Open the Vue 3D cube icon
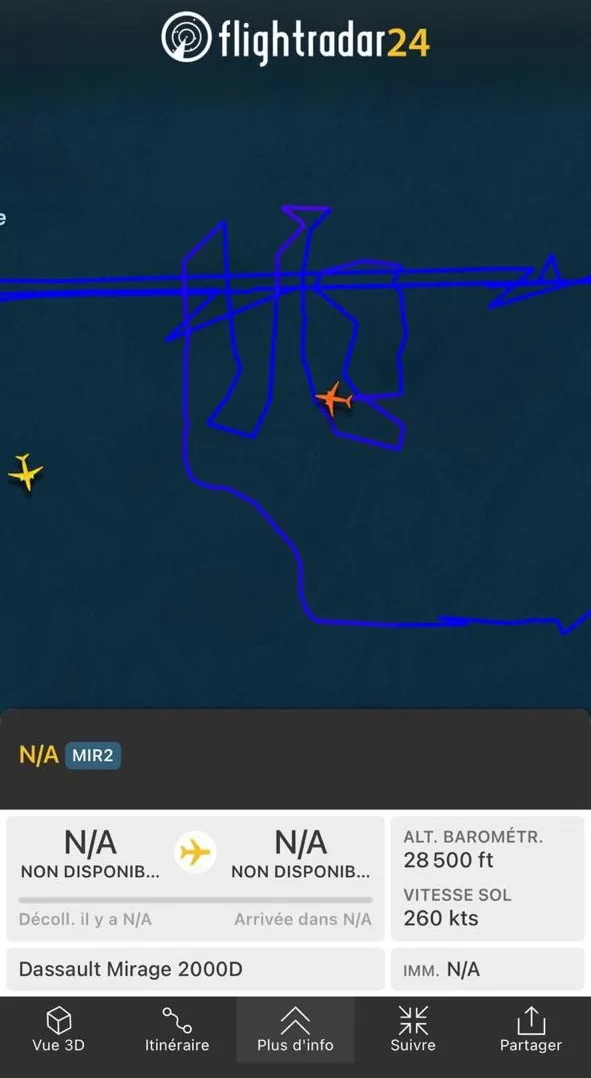 coord(58,1020)
